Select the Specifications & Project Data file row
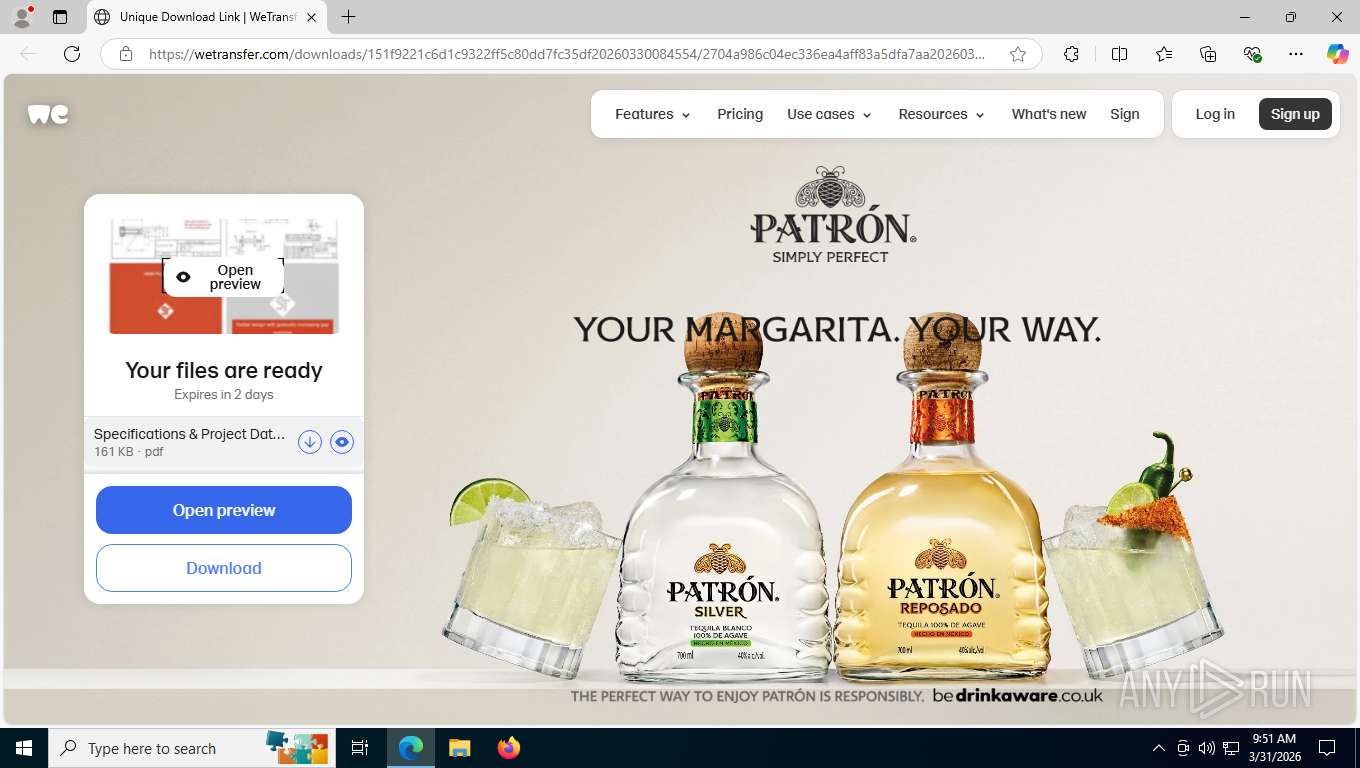Screen dimensions: 1360x768 pyautogui.click(x=224, y=442)
